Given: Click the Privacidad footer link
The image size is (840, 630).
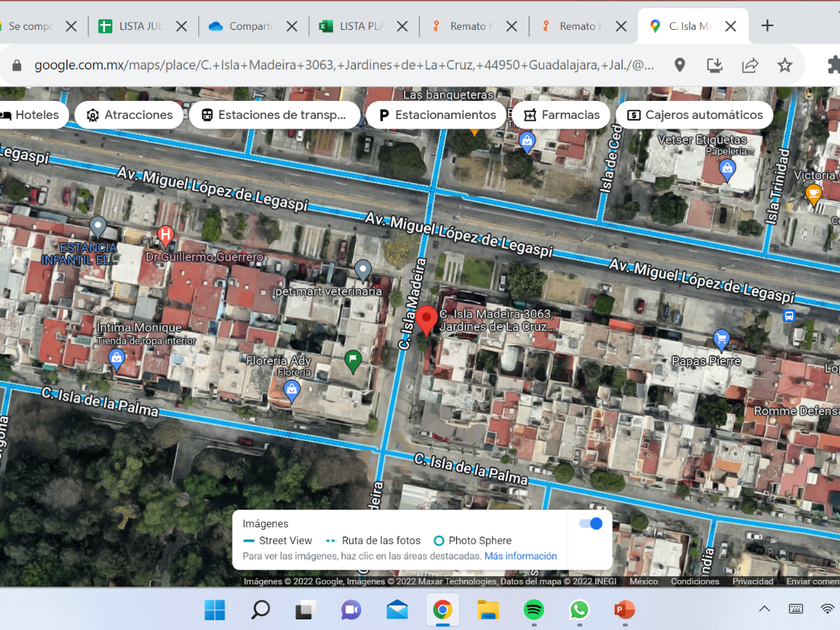Looking at the screenshot, I should point(753,581).
